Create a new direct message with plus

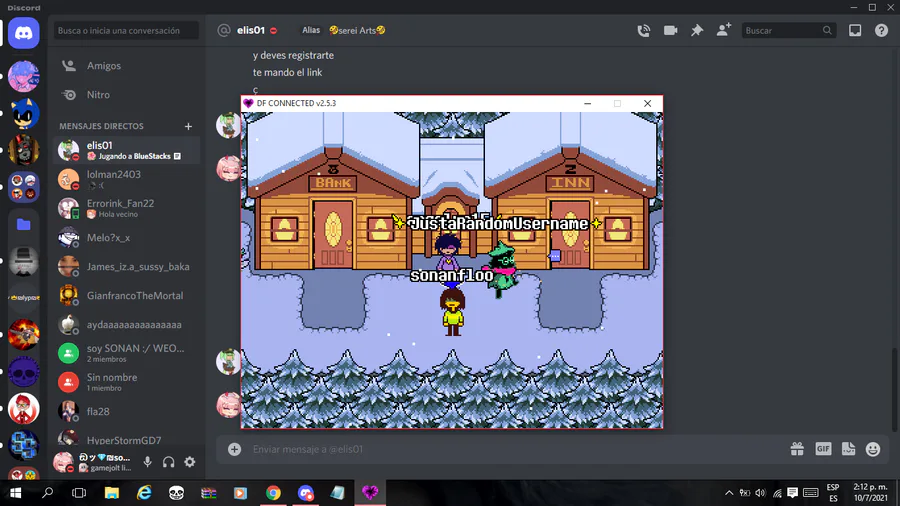188,126
